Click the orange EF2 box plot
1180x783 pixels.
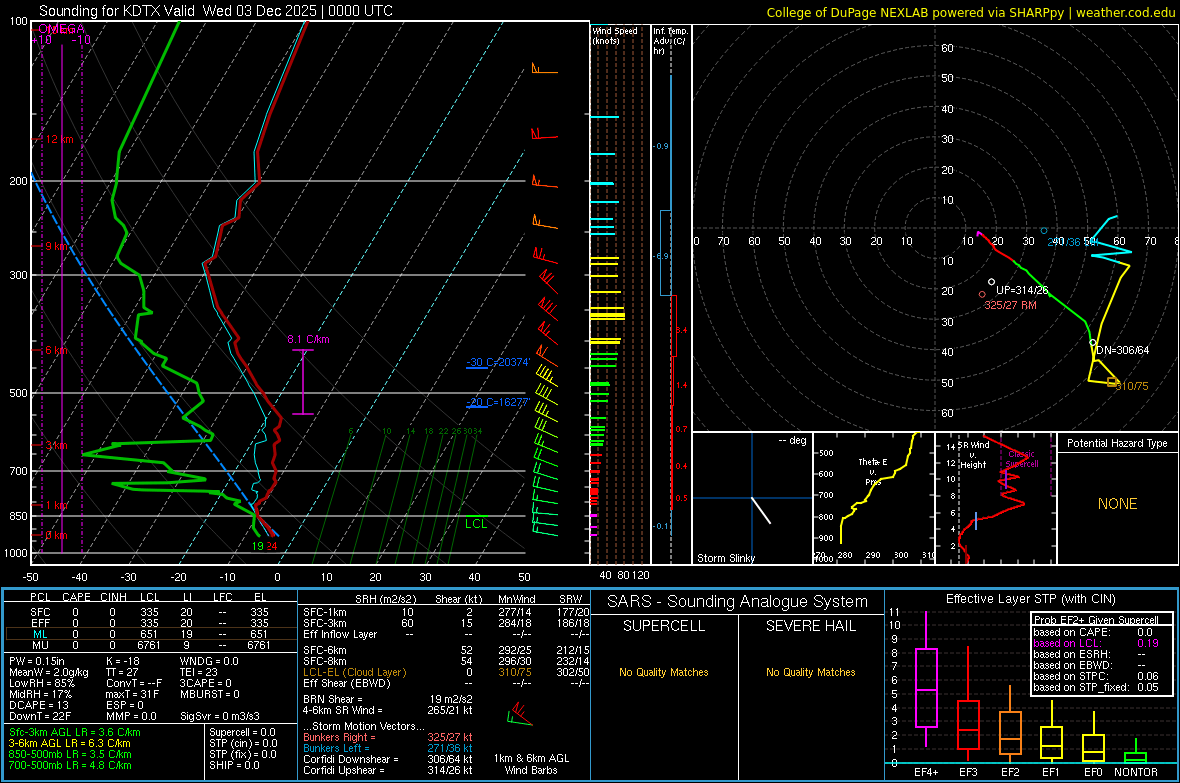[x=1010, y=733]
